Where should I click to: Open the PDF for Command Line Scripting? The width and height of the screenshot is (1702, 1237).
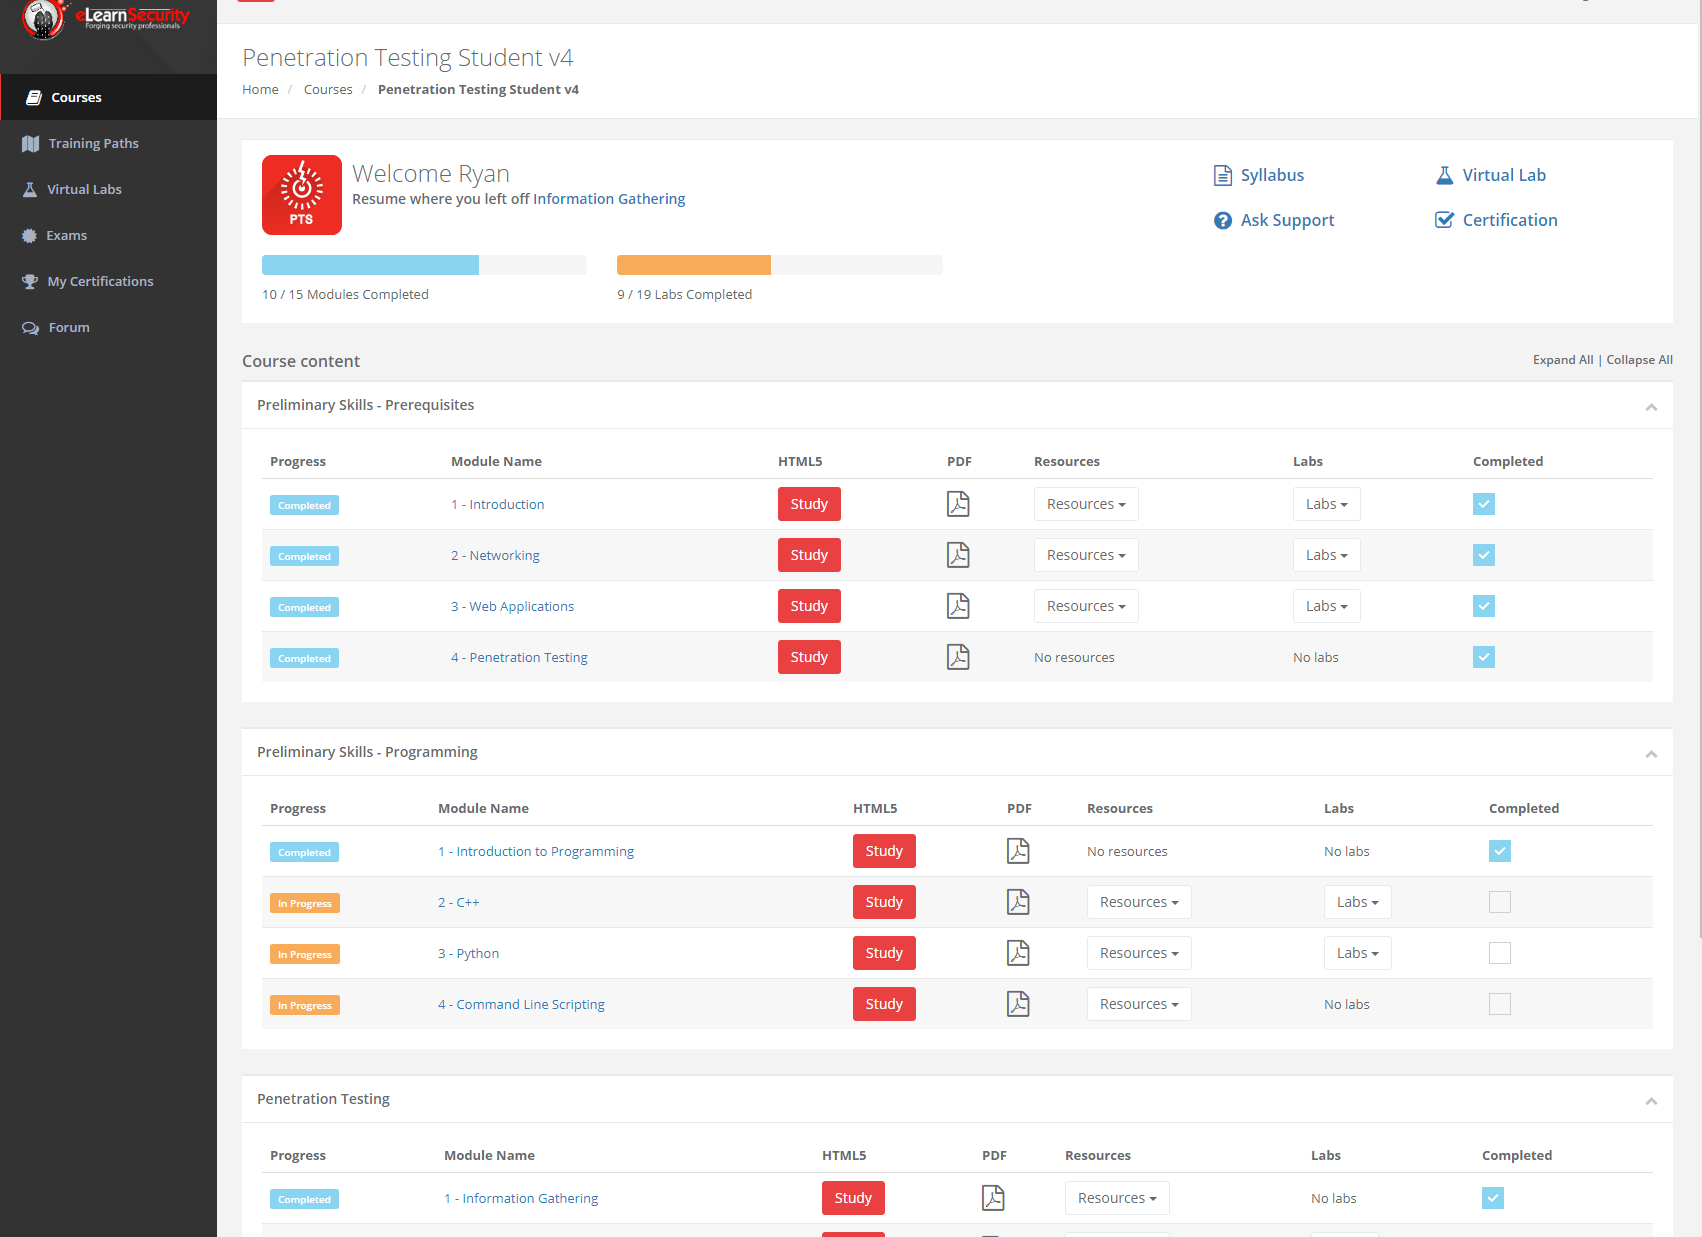click(x=1018, y=1004)
